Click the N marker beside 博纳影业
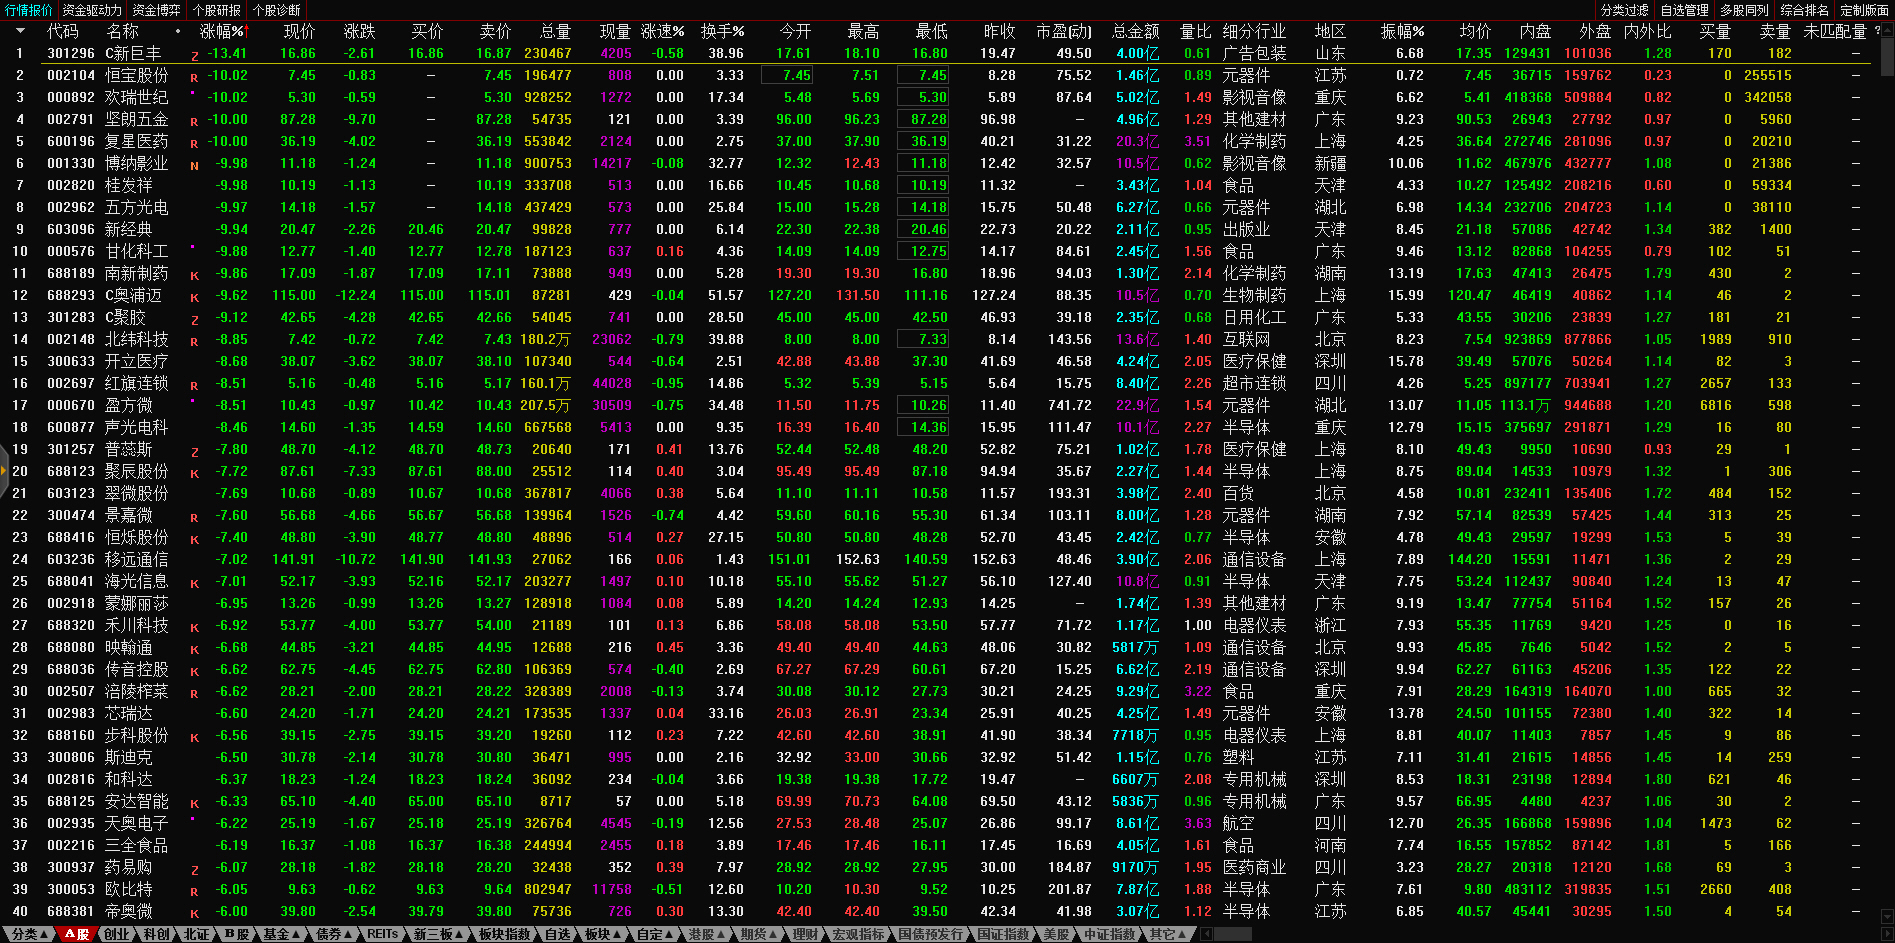This screenshot has width=1895, height=943. [194, 165]
